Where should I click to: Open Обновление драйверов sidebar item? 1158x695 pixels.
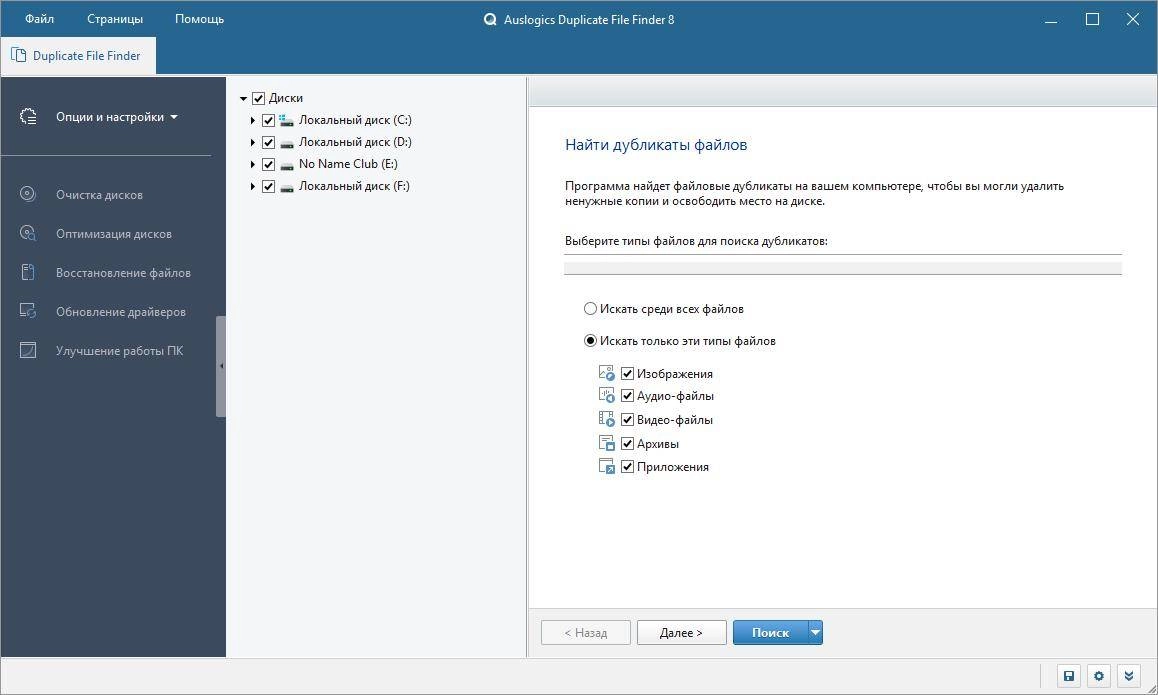(x=121, y=312)
